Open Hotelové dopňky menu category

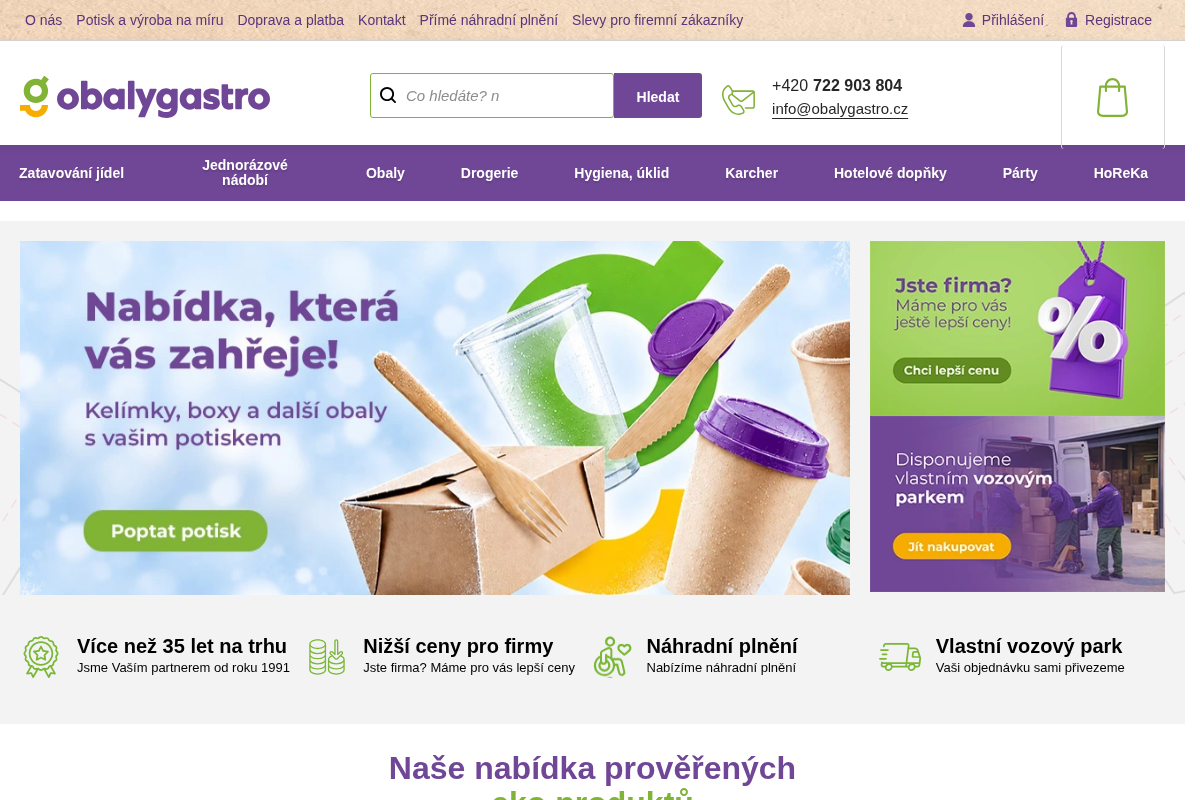890,173
